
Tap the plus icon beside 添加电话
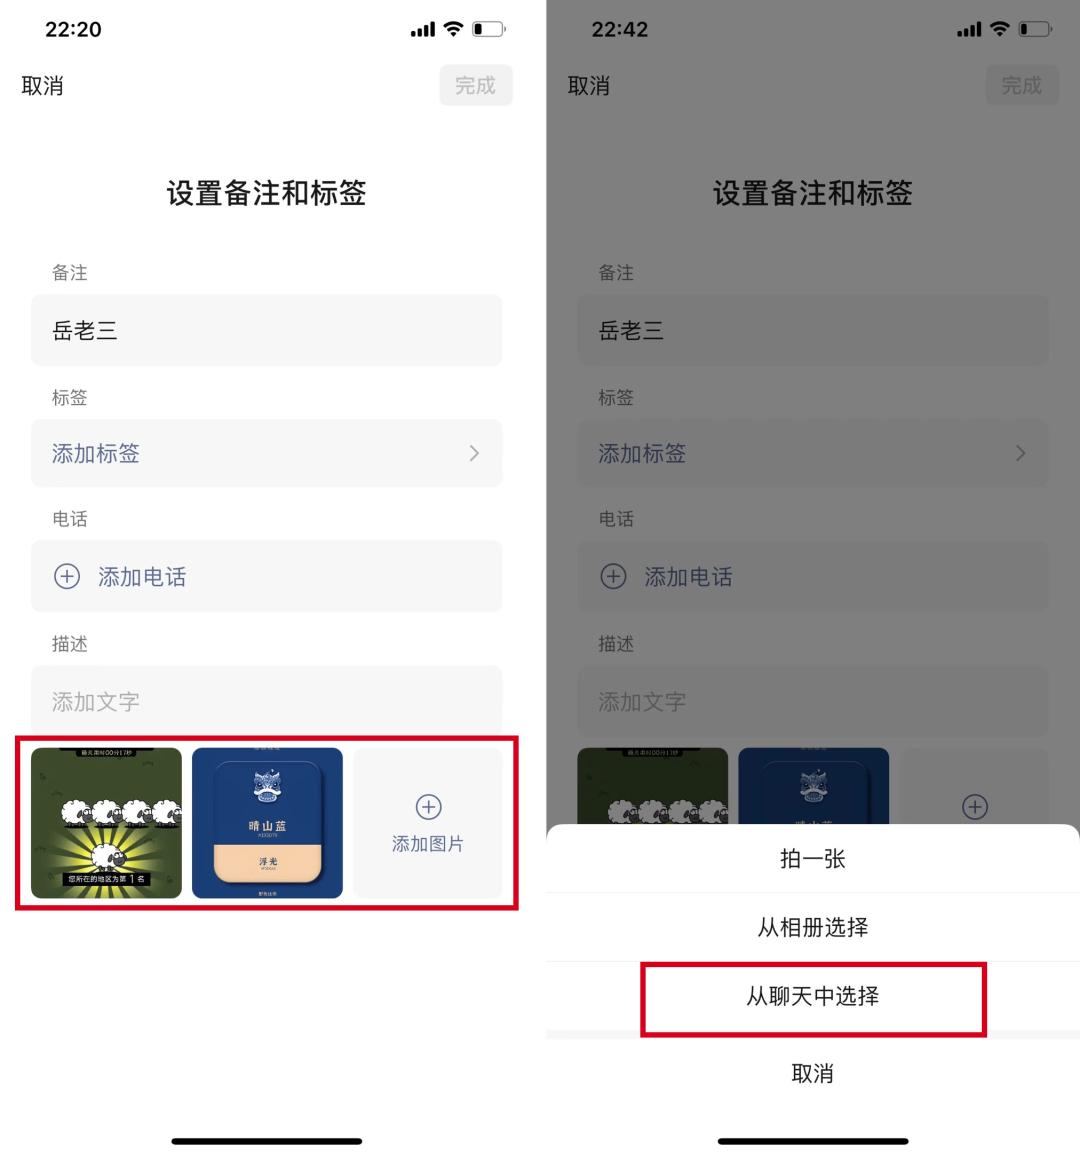coord(67,576)
